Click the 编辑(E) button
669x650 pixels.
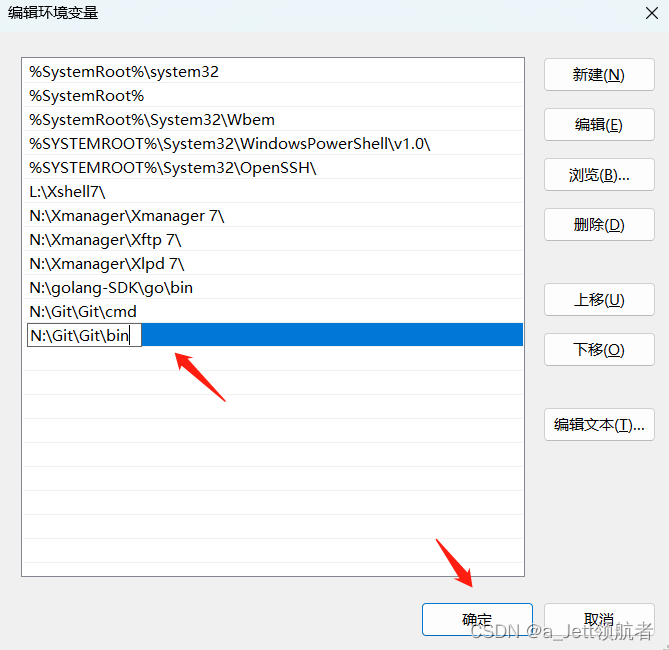599,125
